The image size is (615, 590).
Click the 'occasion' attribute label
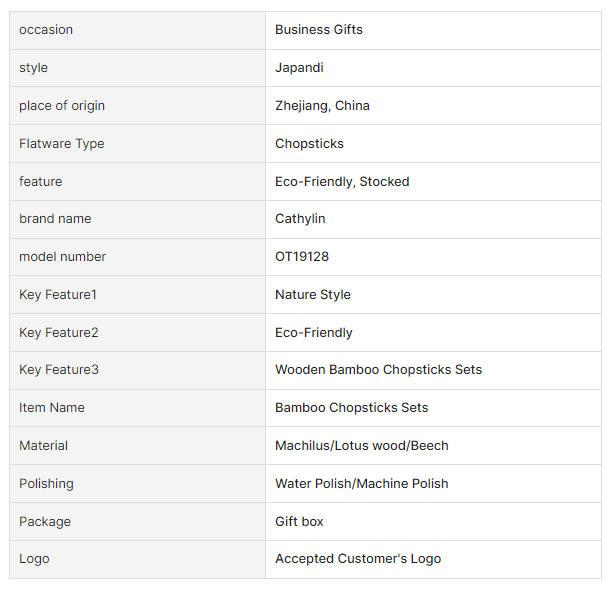46,30
